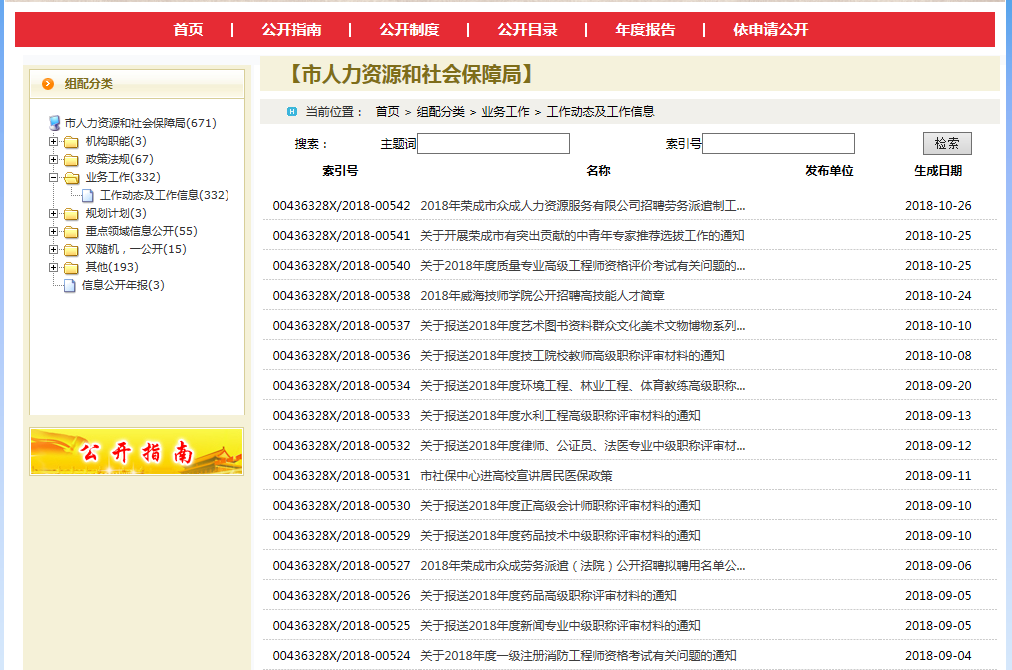Image resolution: width=1012 pixels, height=670 pixels.
Task: Expand the 双随机，一公开 tree node
Action: pos(54,249)
